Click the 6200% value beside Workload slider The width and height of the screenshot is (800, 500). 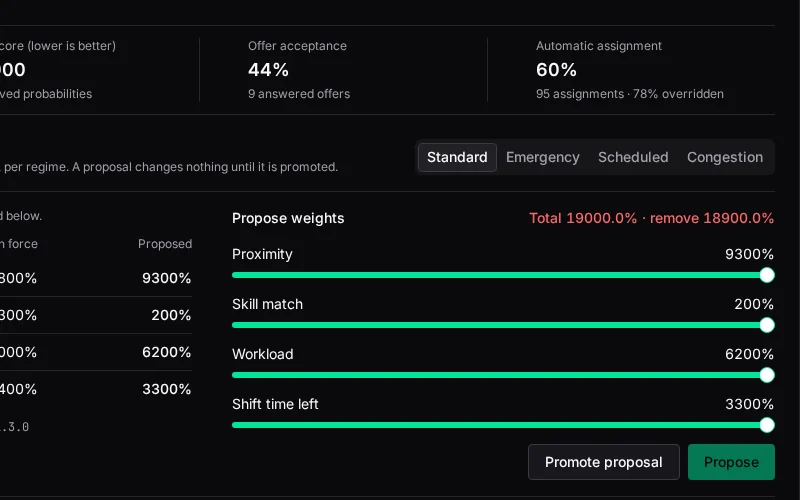tap(749, 354)
